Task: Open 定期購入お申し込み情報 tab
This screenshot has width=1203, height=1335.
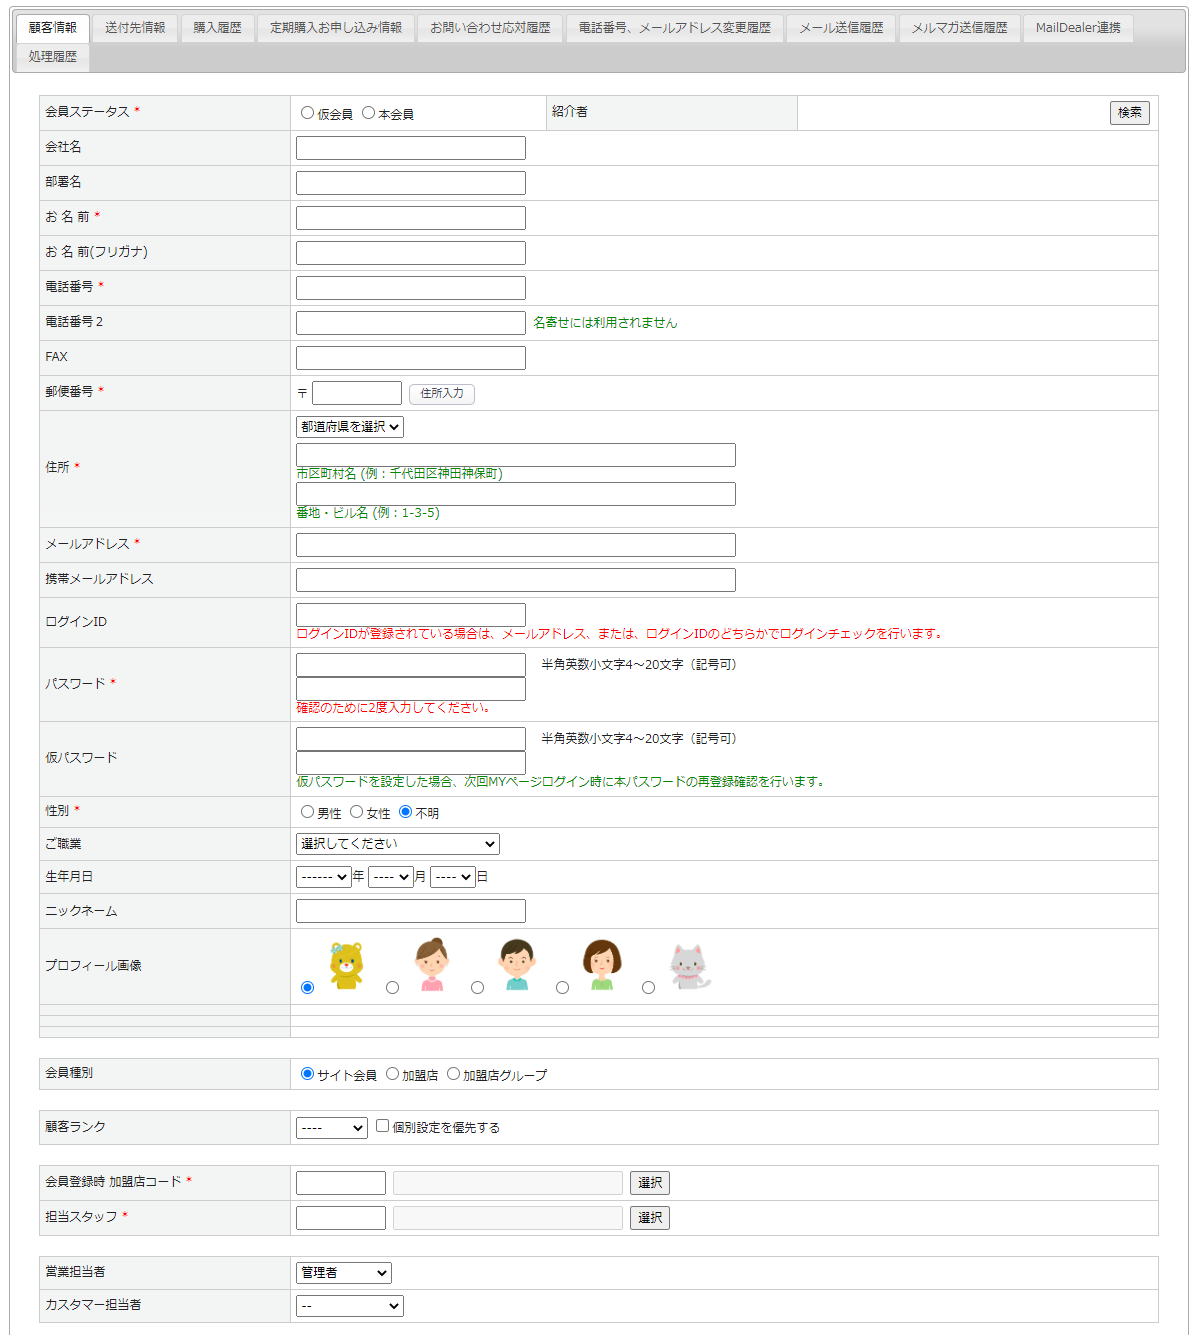Action: (x=336, y=28)
